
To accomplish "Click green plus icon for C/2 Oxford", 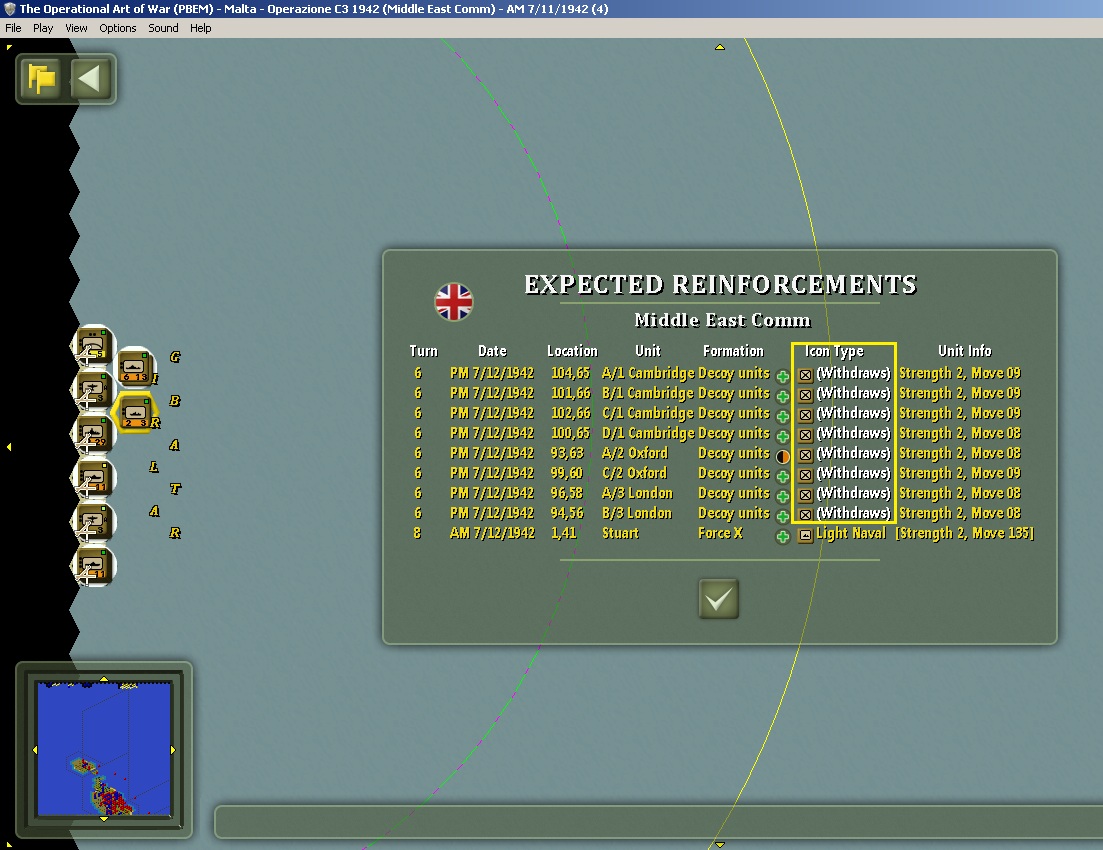I will pos(782,476).
